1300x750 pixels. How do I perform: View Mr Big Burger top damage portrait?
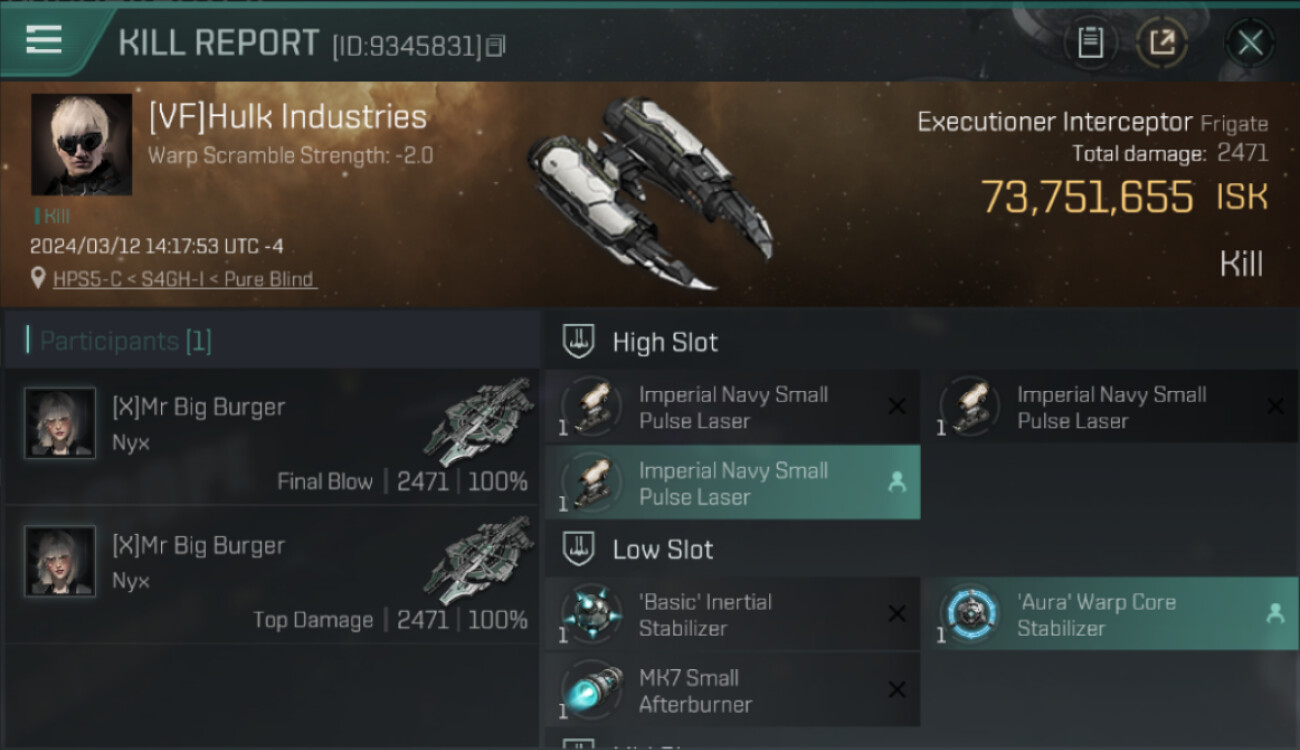pos(60,561)
